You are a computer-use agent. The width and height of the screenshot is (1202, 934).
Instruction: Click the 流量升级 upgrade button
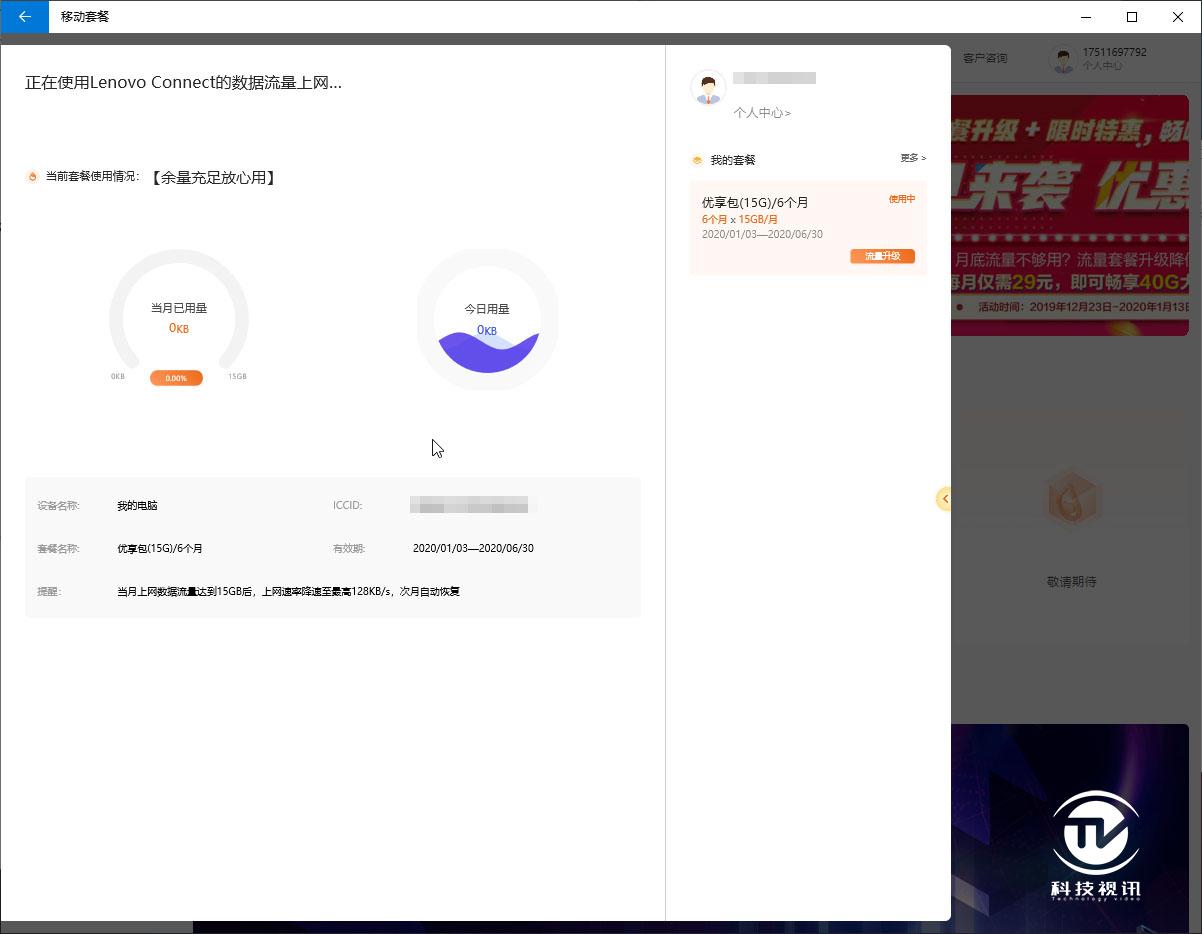[x=881, y=256]
